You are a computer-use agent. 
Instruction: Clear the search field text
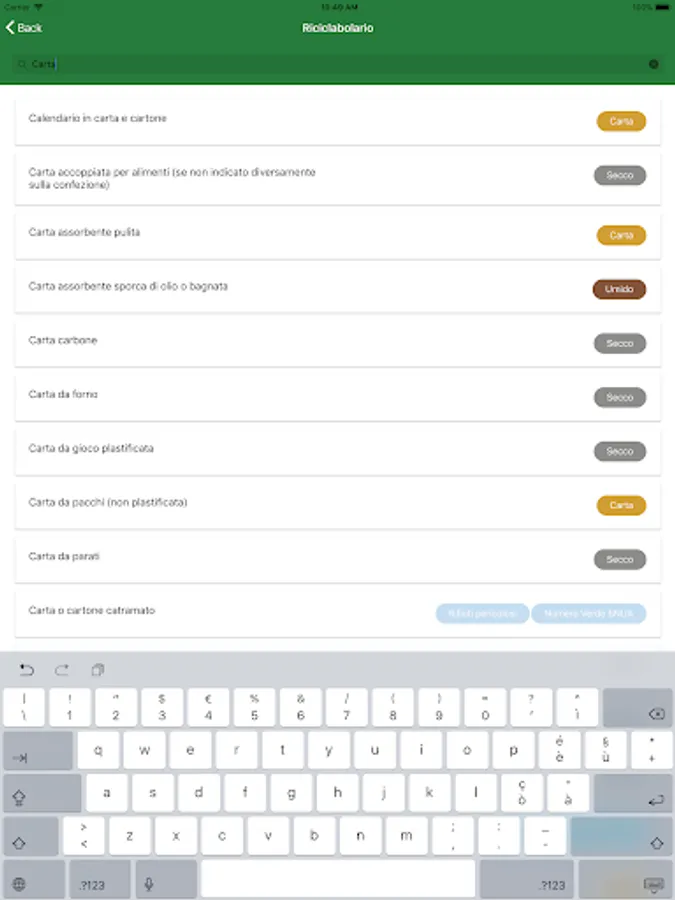click(653, 64)
